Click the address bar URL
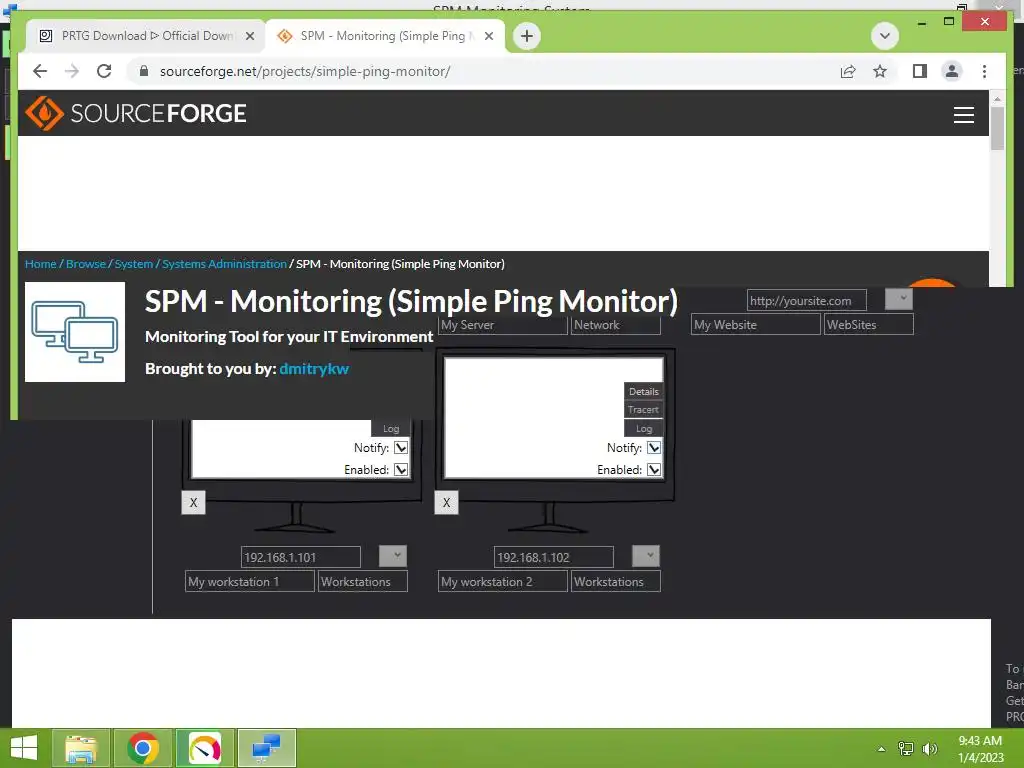 point(305,71)
